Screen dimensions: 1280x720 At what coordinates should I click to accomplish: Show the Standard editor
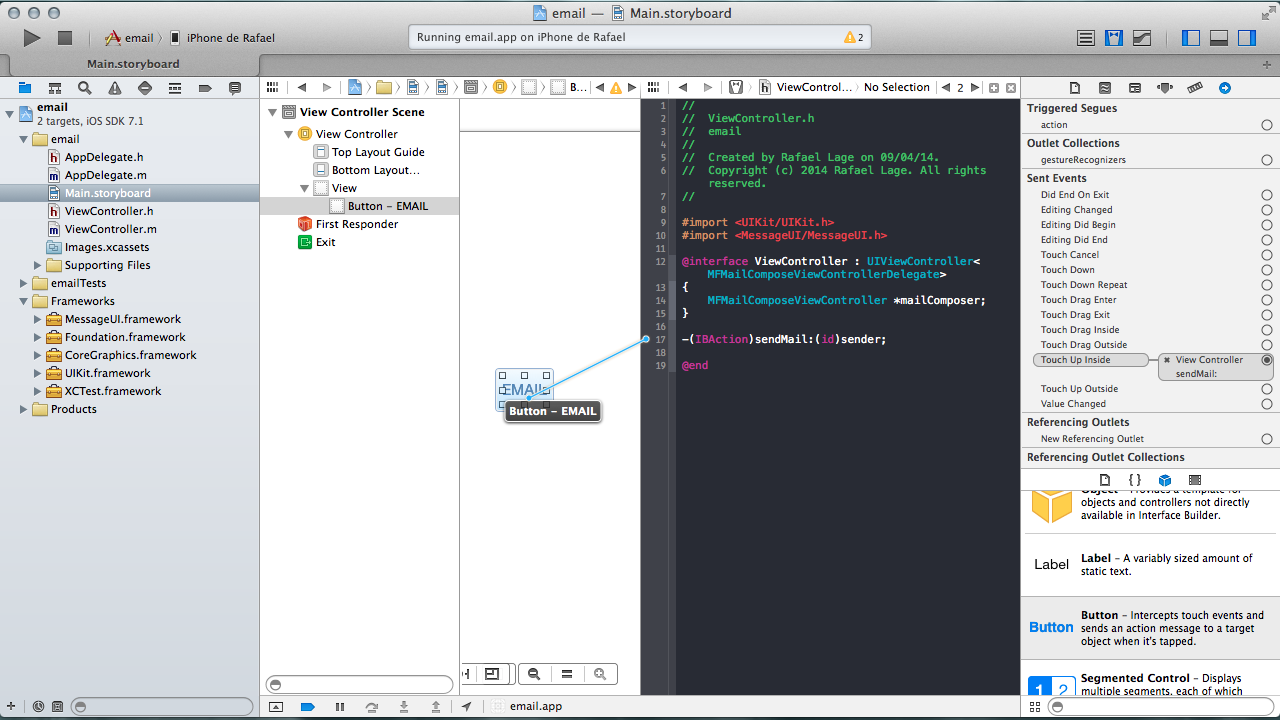(x=1086, y=38)
